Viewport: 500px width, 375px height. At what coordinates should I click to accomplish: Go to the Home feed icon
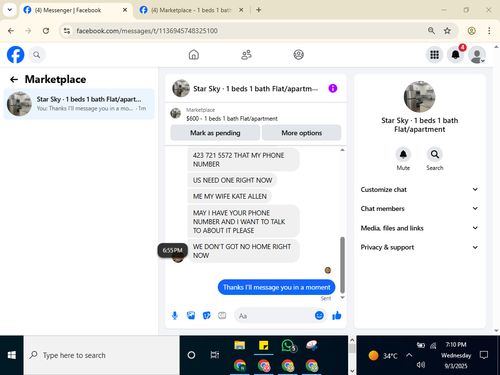coord(194,55)
